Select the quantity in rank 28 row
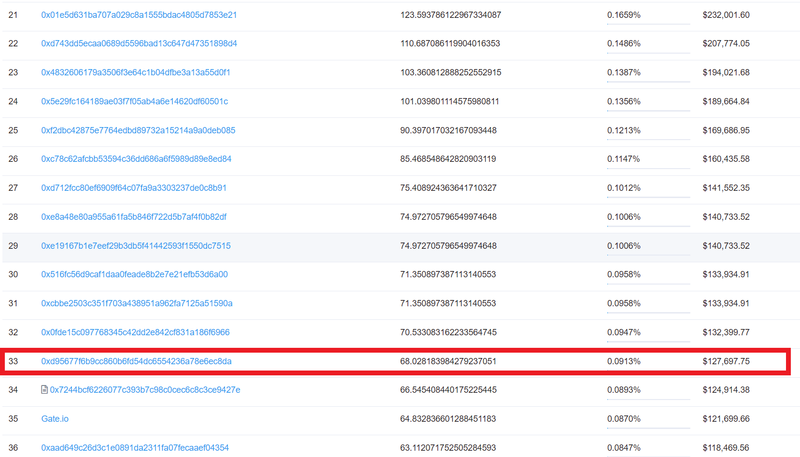800x457 pixels. [x=448, y=217]
